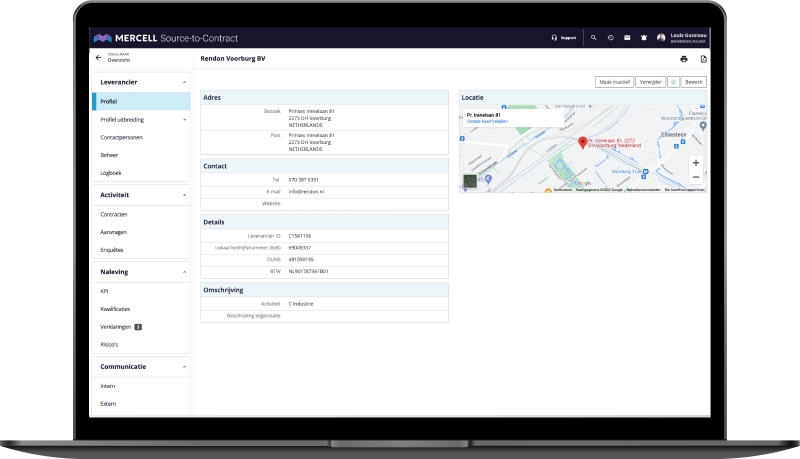Open Contactpersonen in the sidebar

pyautogui.click(x=121, y=138)
